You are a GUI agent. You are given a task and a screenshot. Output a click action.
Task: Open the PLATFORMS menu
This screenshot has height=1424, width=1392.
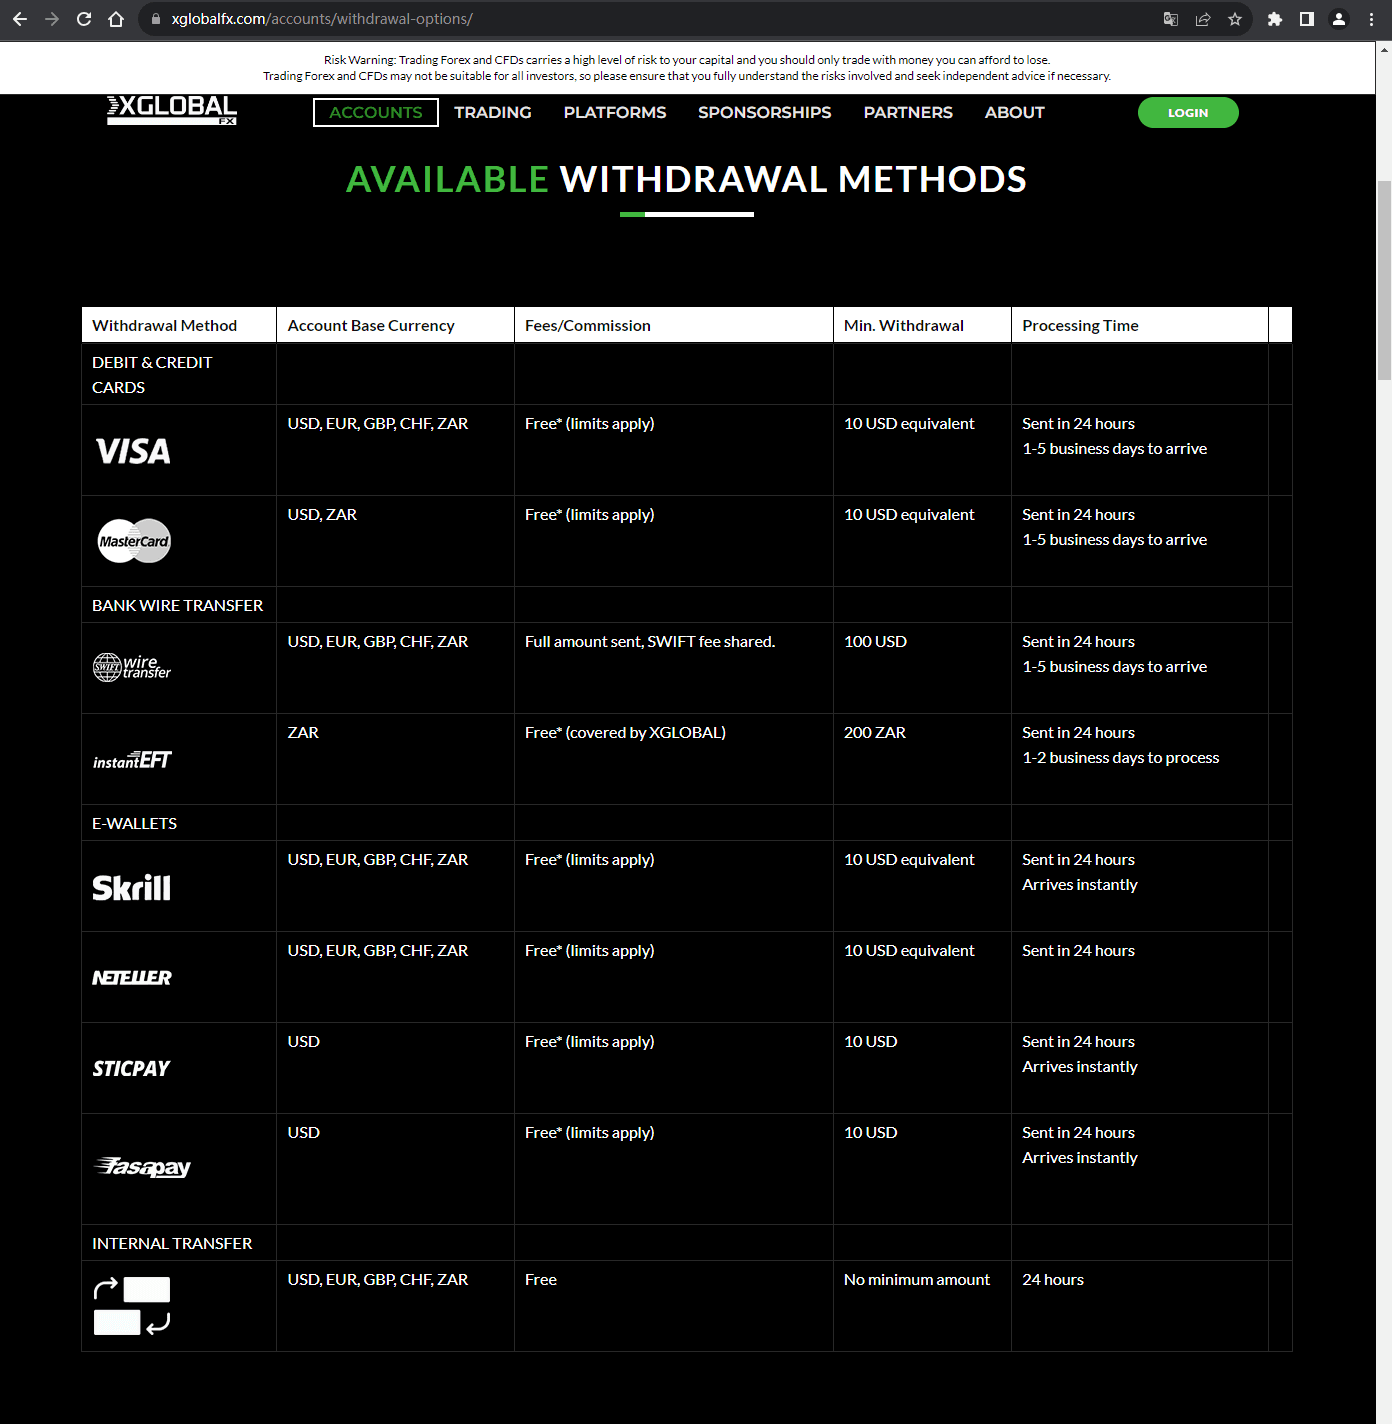click(615, 113)
